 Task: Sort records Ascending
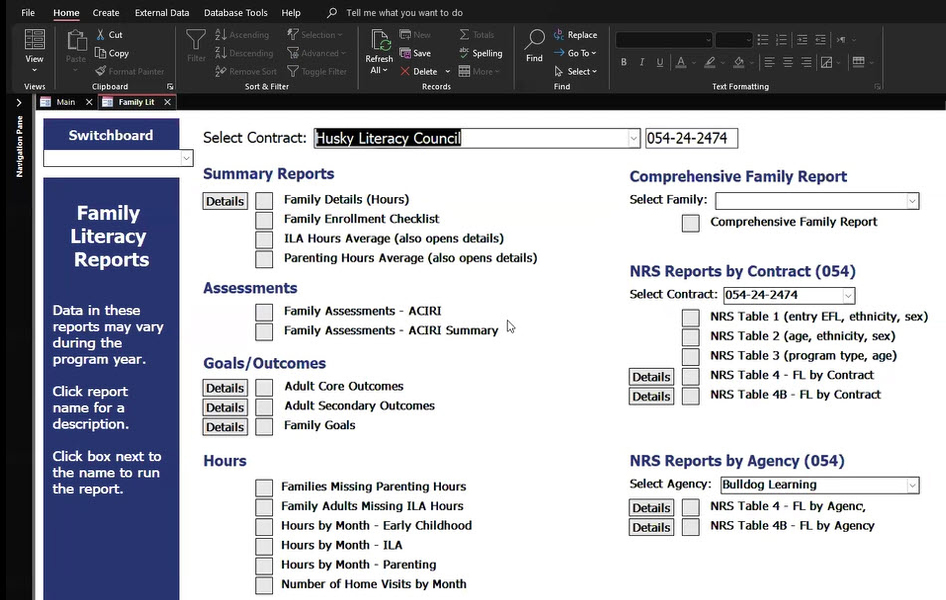point(242,35)
